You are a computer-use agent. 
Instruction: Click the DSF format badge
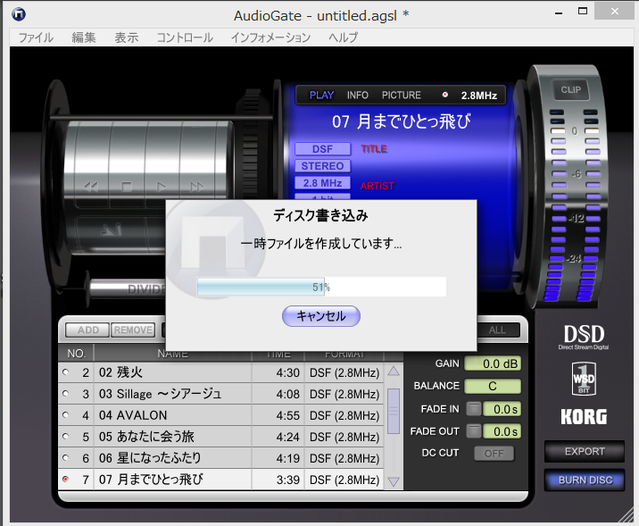coord(322,149)
